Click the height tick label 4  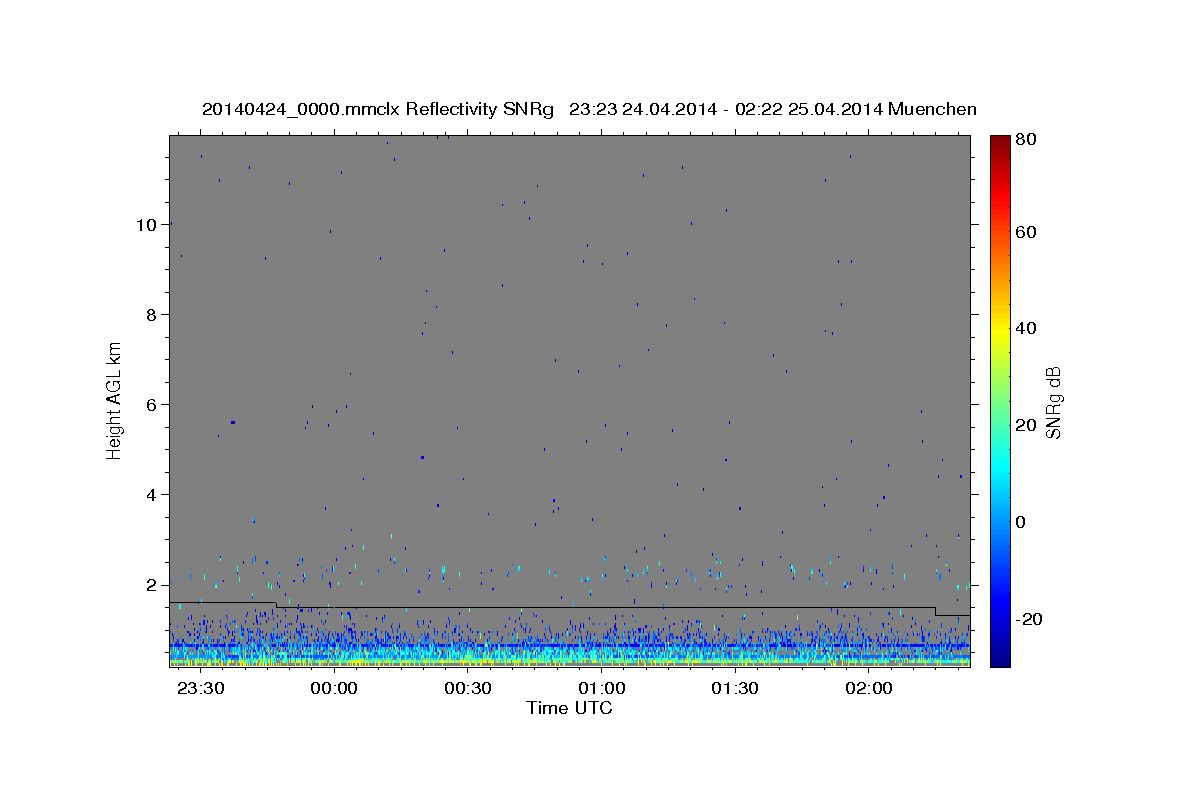(x=152, y=494)
